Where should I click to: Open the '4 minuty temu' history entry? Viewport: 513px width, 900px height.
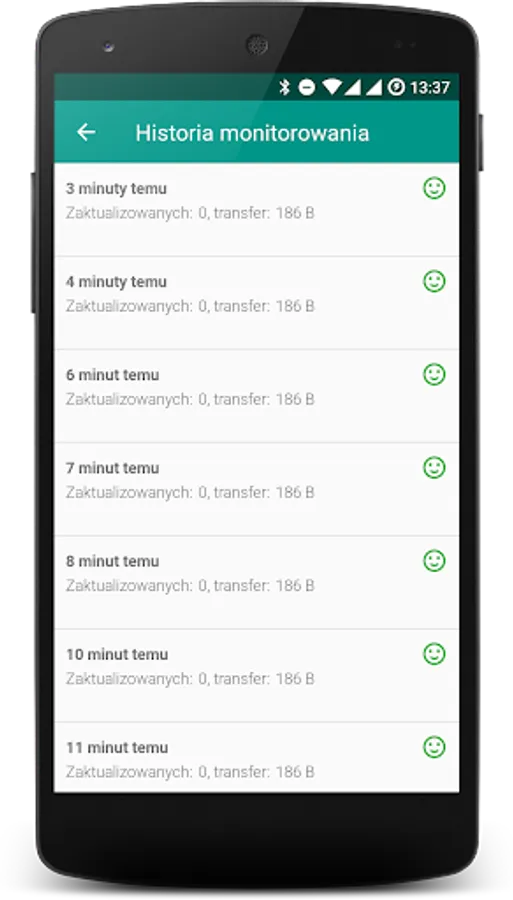(x=256, y=303)
